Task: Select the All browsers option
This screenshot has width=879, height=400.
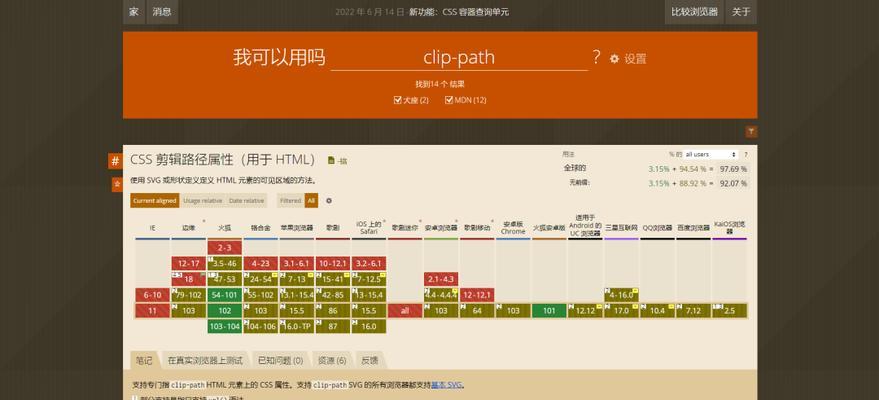Action: (x=311, y=201)
